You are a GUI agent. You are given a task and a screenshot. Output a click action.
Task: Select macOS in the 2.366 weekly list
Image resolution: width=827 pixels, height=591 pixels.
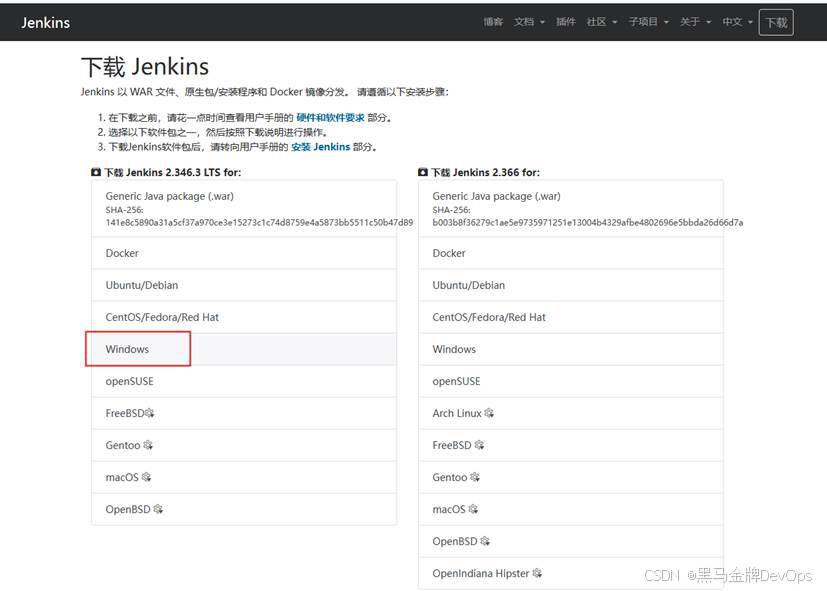coord(571,509)
